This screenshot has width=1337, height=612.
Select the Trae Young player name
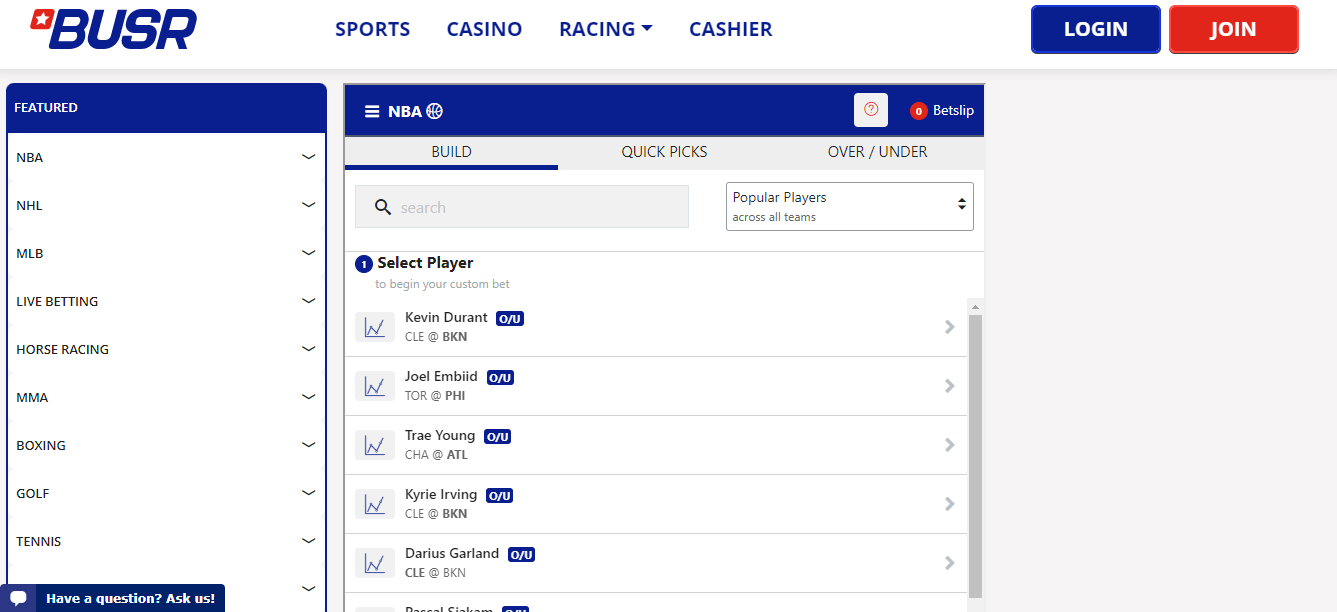pyautogui.click(x=440, y=435)
